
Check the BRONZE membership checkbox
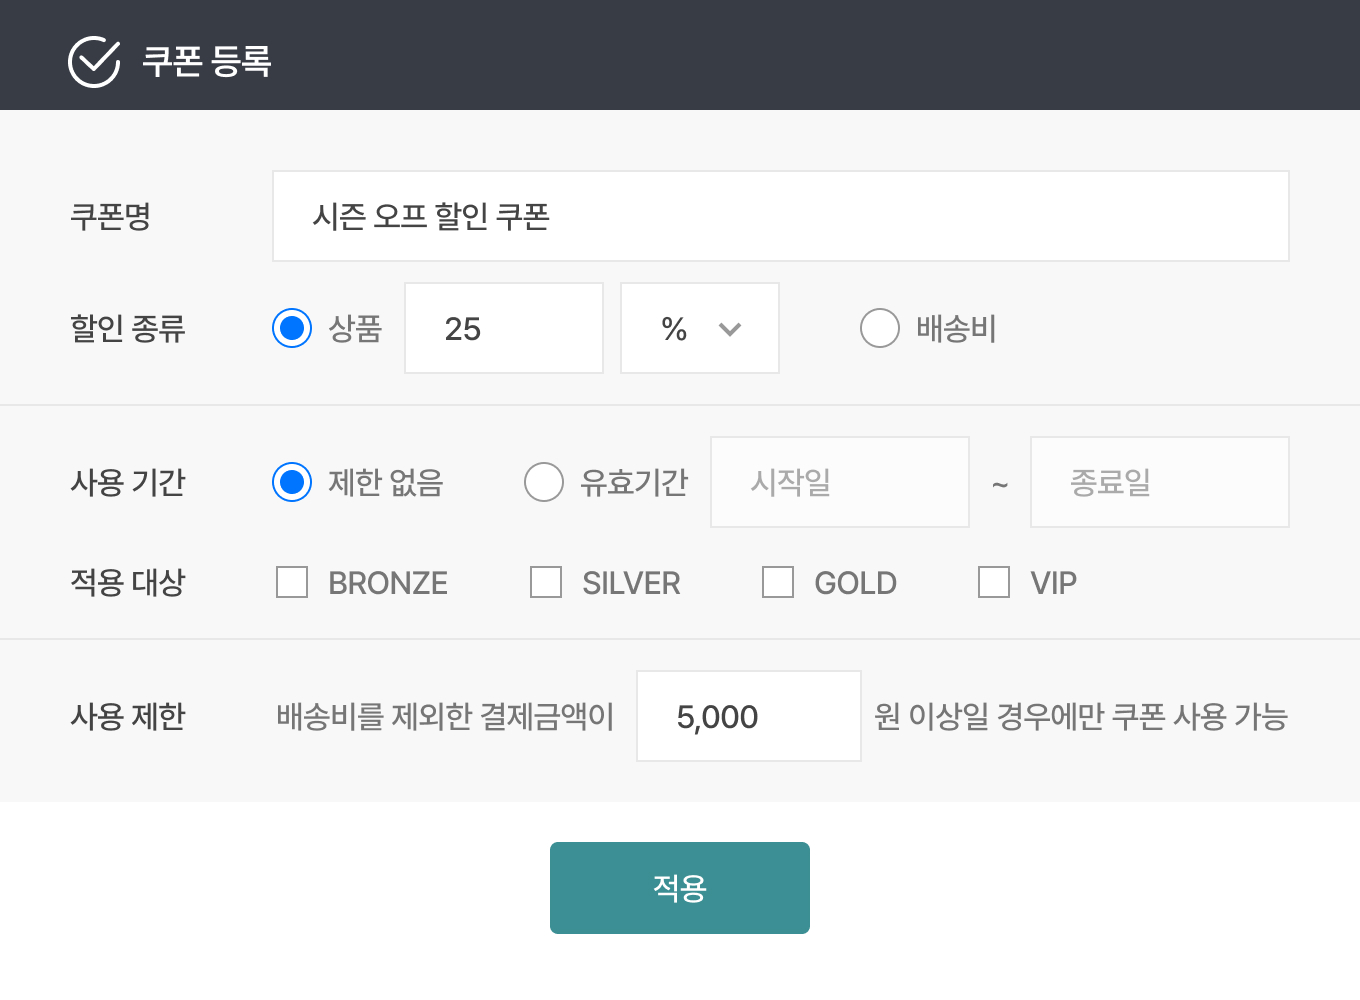pyautogui.click(x=291, y=582)
